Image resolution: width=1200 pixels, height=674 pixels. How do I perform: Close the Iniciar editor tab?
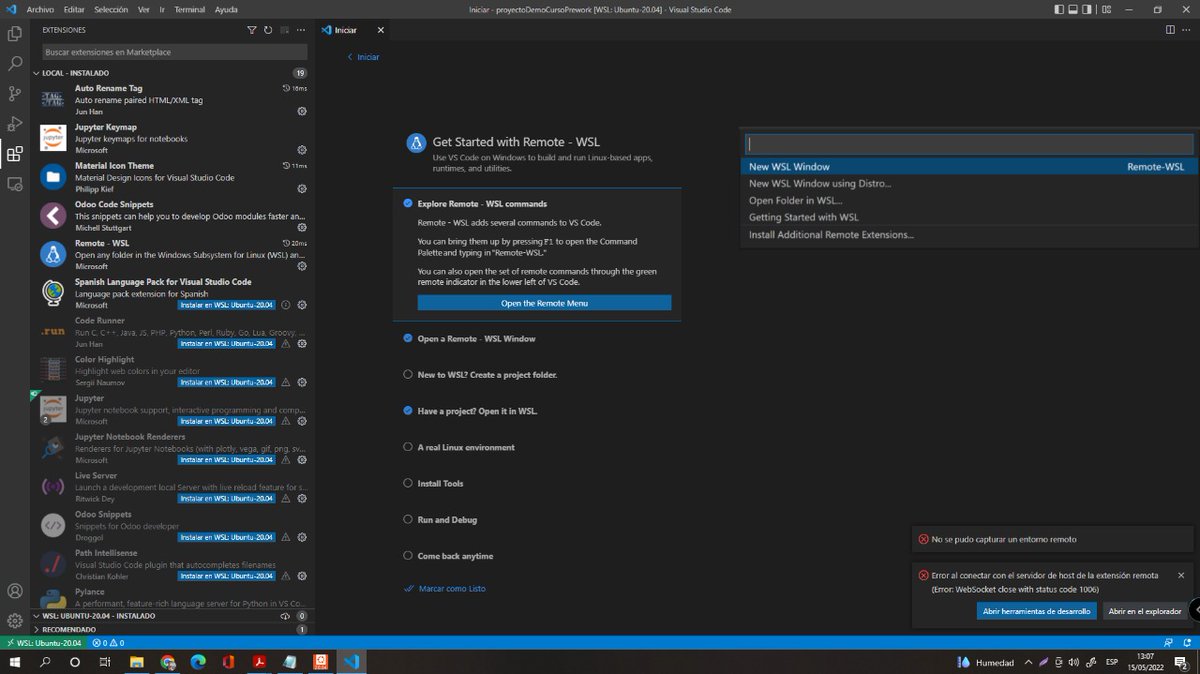(x=382, y=30)
